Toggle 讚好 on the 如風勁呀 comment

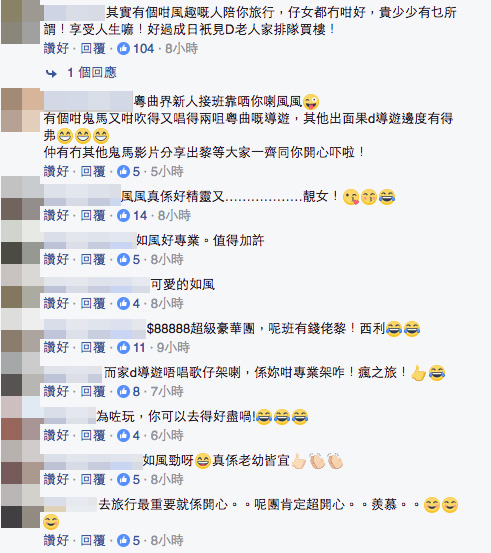click(56, 479)
